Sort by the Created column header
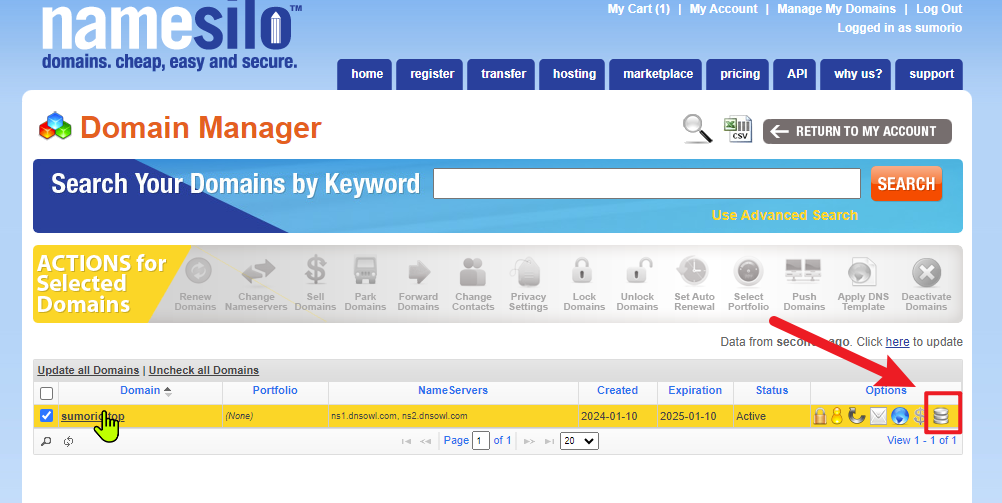 [x=617, y=390]
